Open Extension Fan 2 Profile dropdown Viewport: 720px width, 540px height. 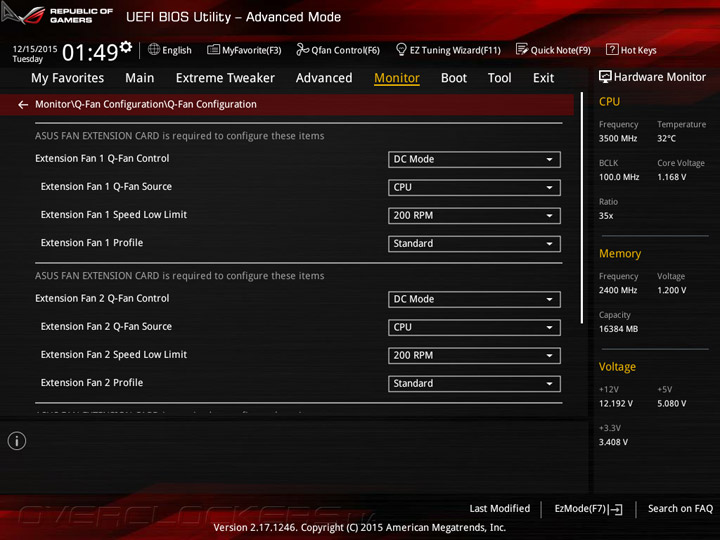(474, 384)
